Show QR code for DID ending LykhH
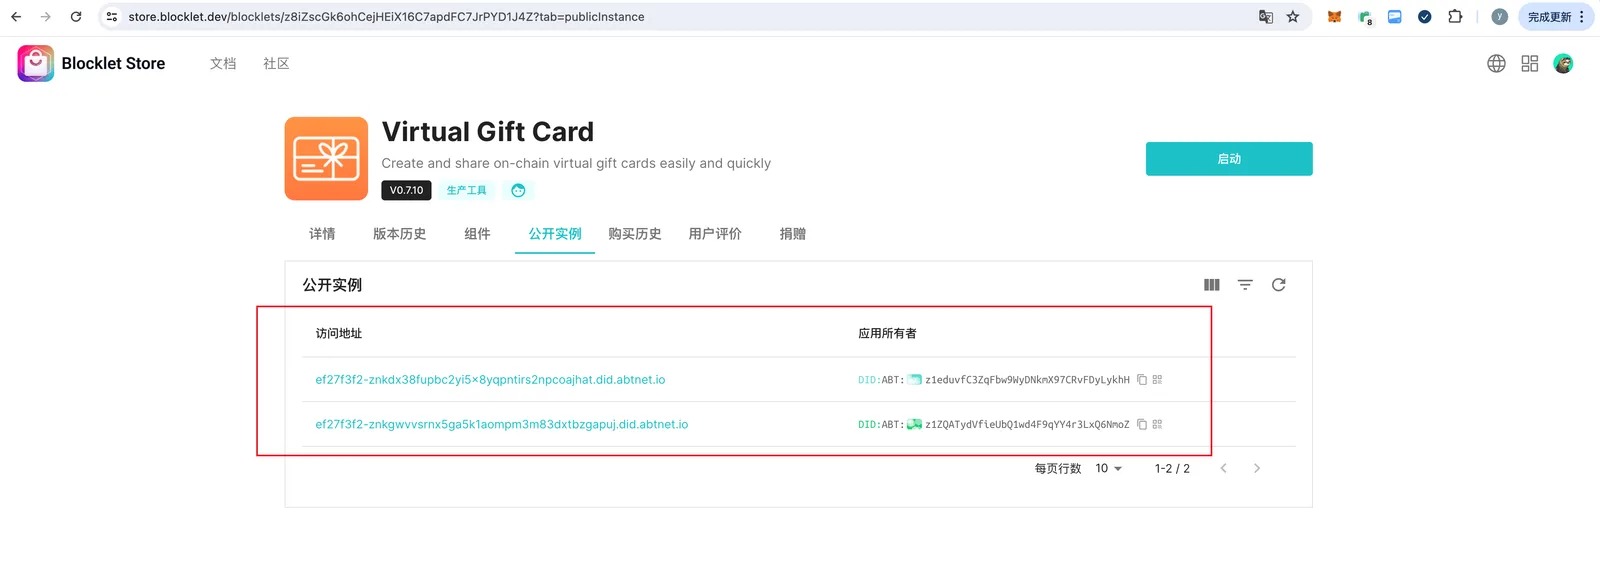Image resolution: width=1600 pixels, height=582 pixels. [x=1157, y=380]
